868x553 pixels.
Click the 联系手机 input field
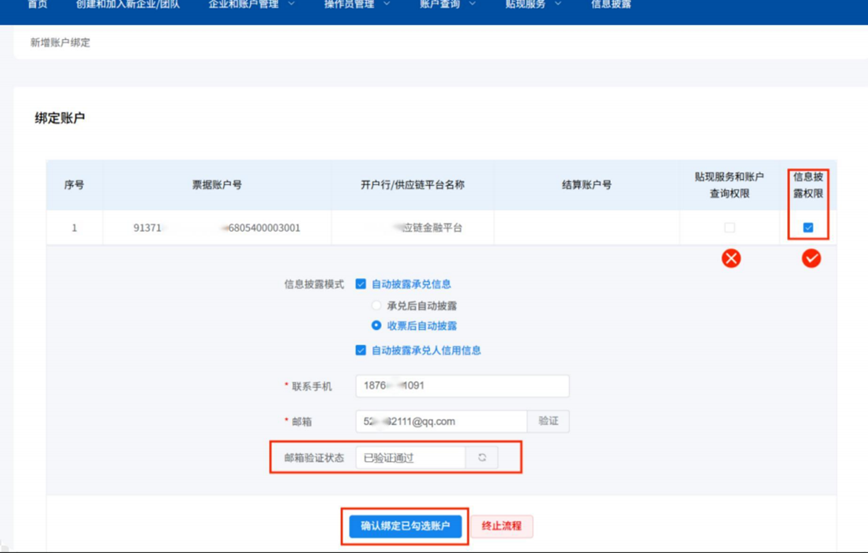[462, 386]
